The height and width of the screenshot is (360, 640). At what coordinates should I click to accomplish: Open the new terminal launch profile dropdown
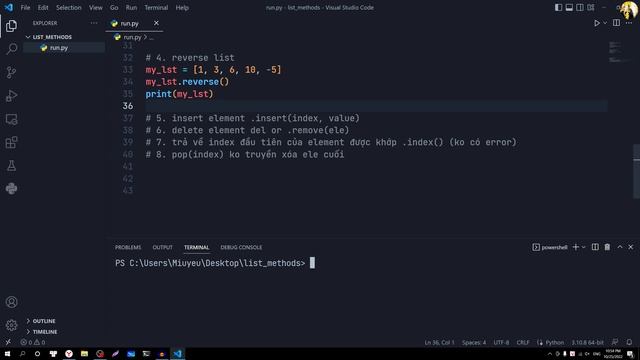(584, 247)
